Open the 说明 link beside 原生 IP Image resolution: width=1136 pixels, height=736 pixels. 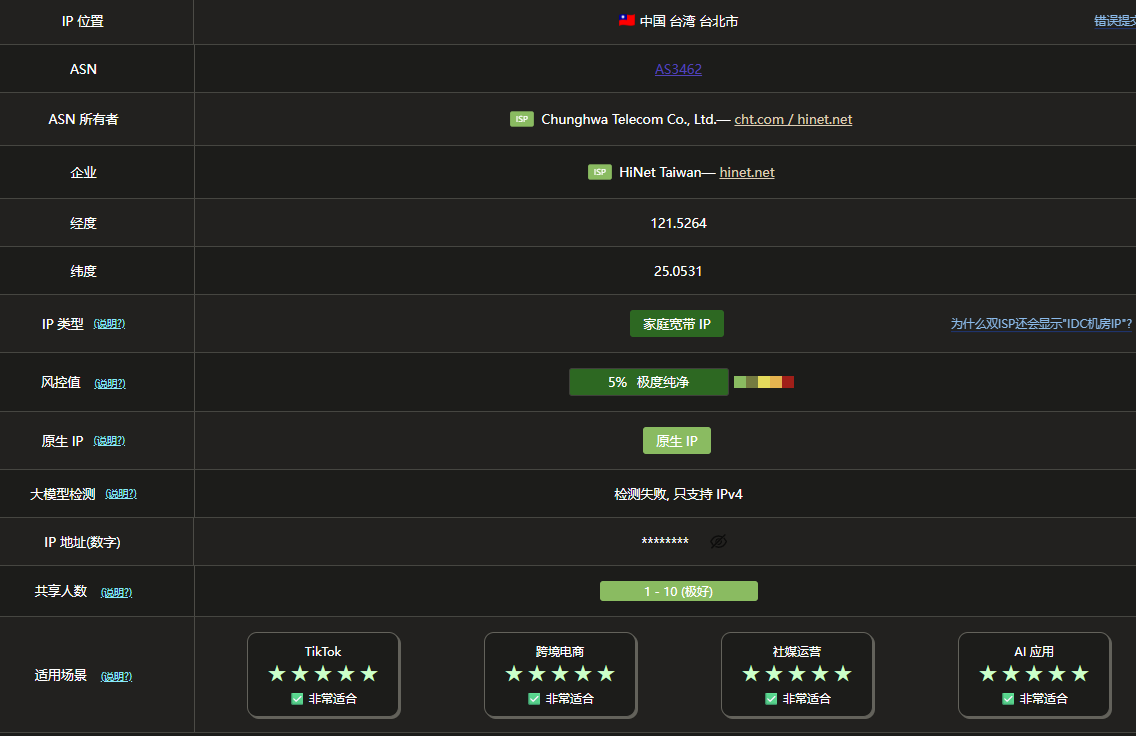[x=109, y=440]
